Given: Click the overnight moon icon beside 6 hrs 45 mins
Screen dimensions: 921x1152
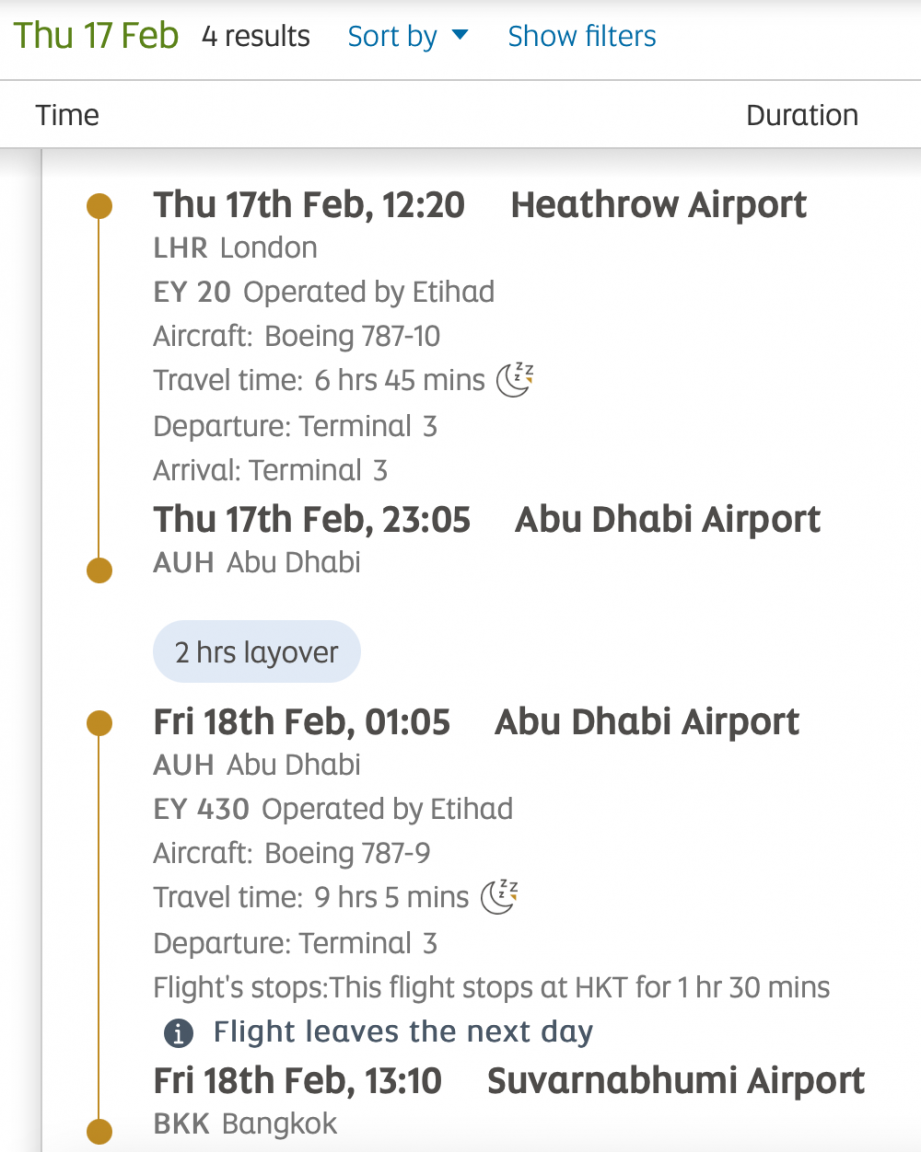Looking at the screenshot, I should (515, 380).
